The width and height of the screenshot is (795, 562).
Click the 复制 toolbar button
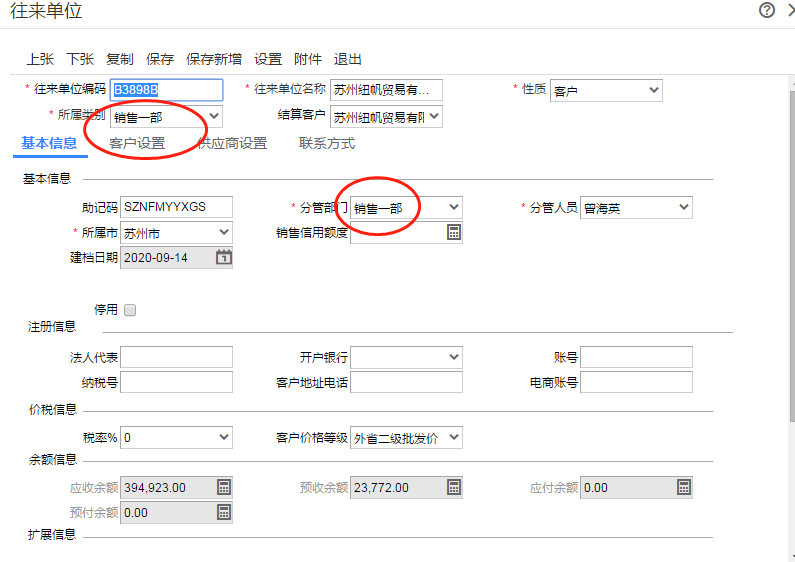point(120,59)
